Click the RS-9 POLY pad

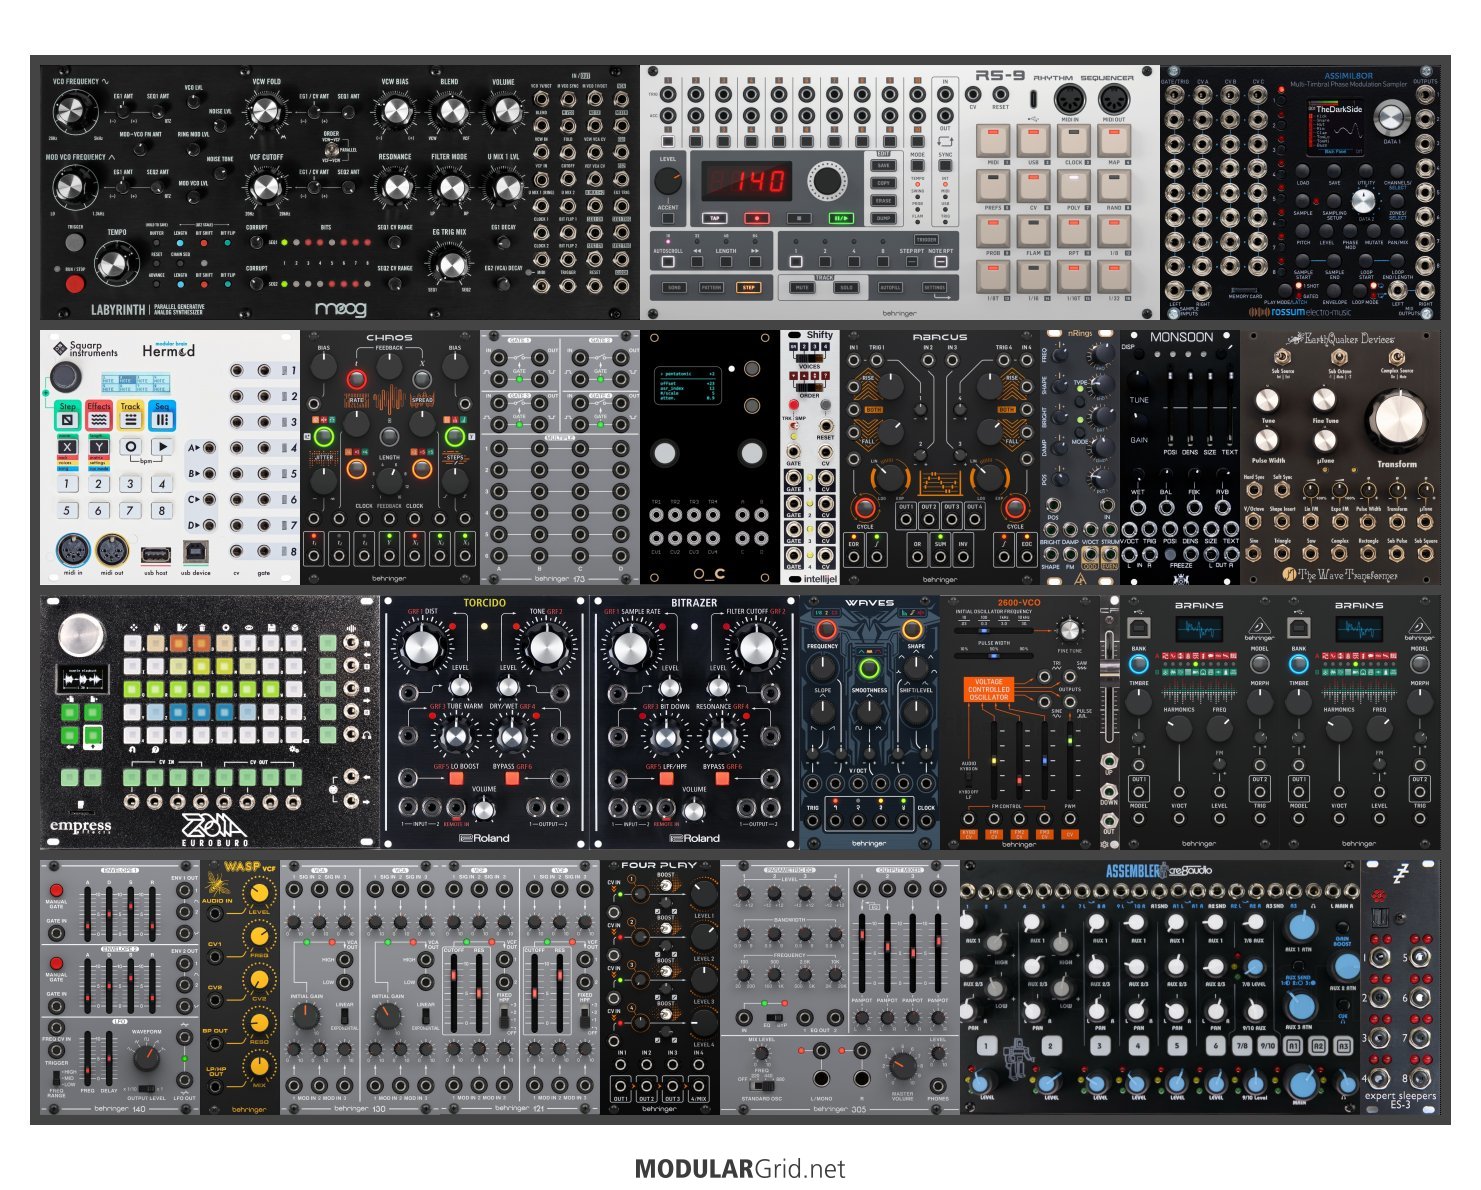pos(1073,186)
